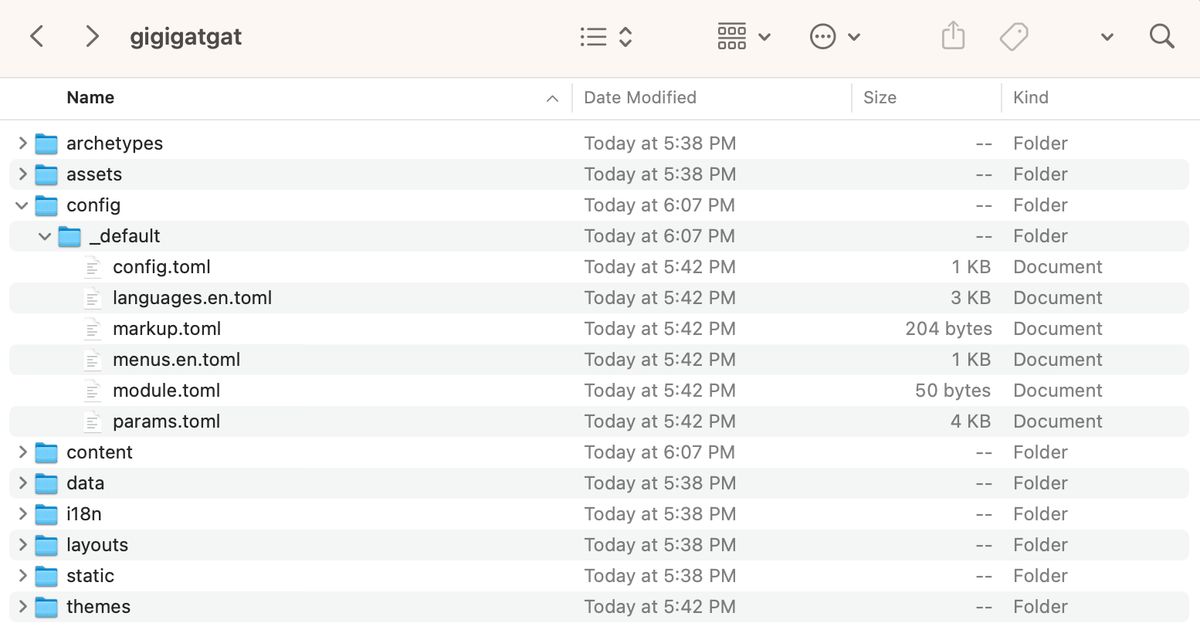
Task: Select the config.toml document icon
Action: tap(93, 267)
